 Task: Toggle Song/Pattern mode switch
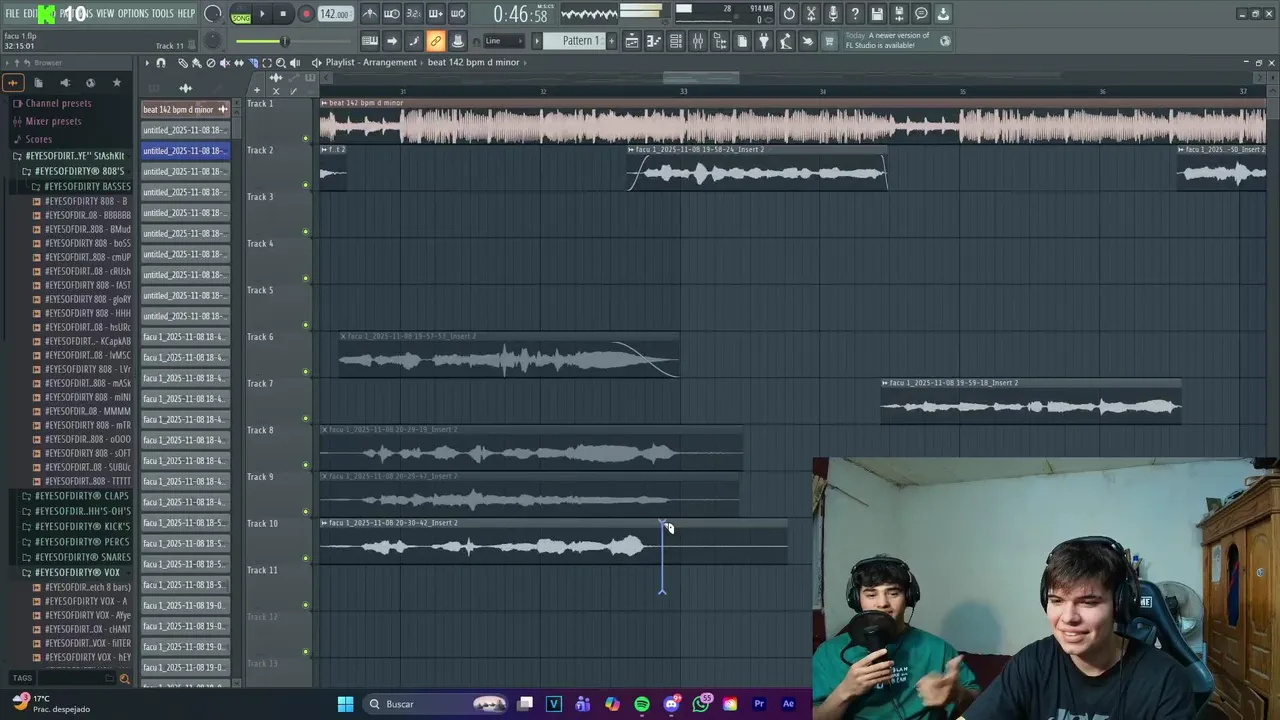(x=241, y=14)
